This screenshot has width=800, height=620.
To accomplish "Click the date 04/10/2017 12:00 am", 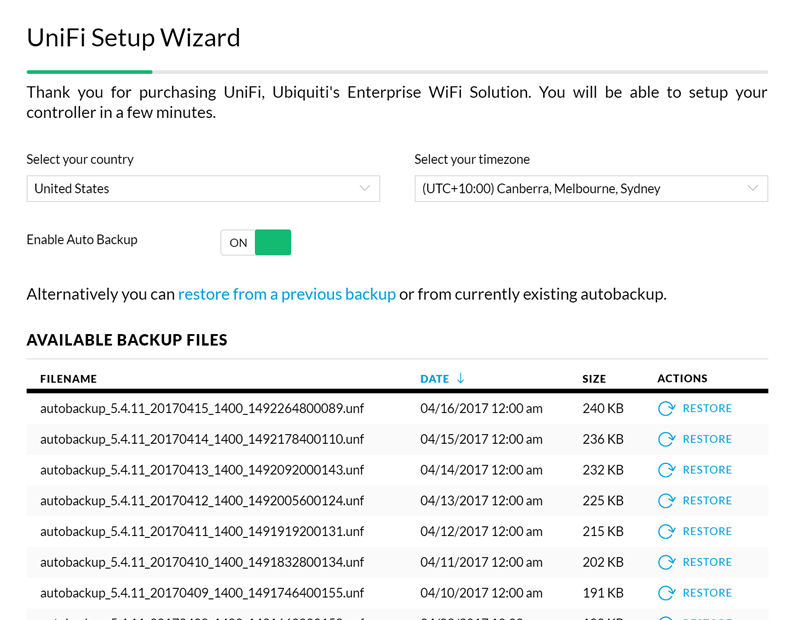I will [x=481, y=592].
